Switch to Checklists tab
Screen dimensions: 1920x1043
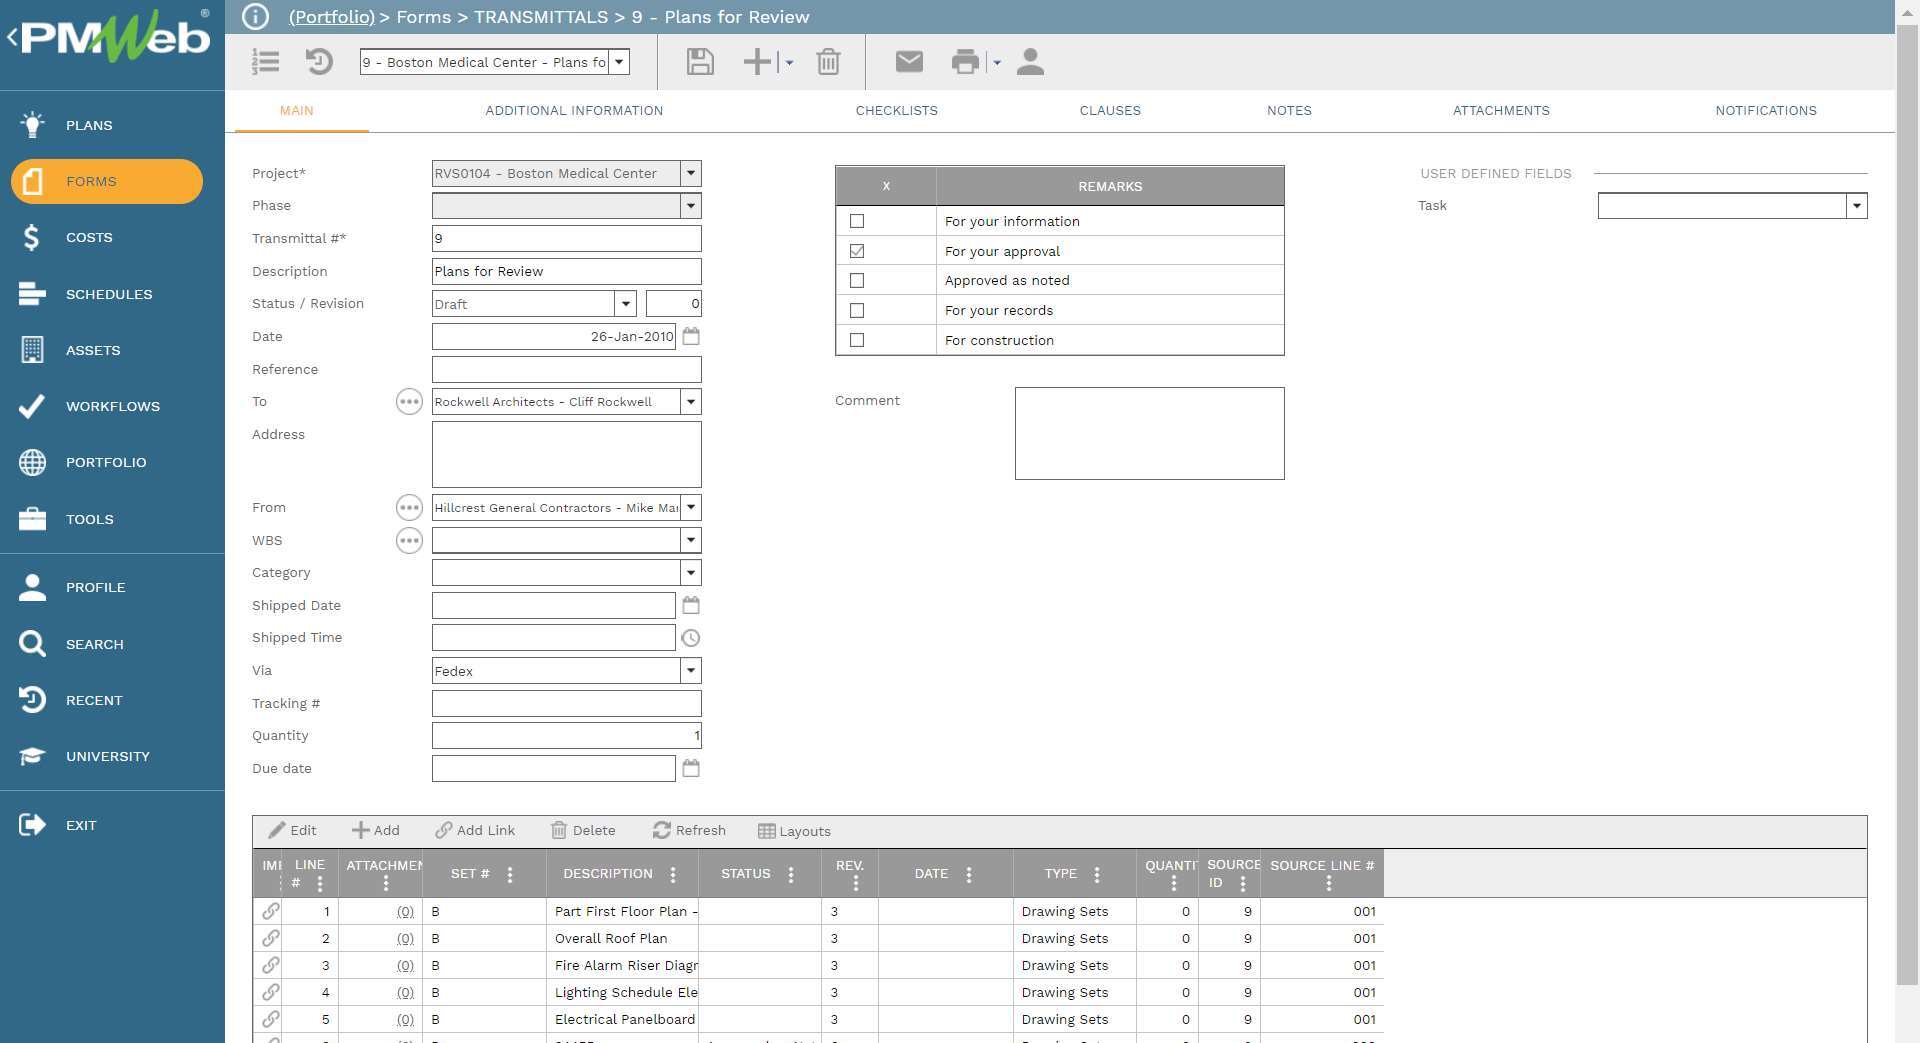pos(897,111)
